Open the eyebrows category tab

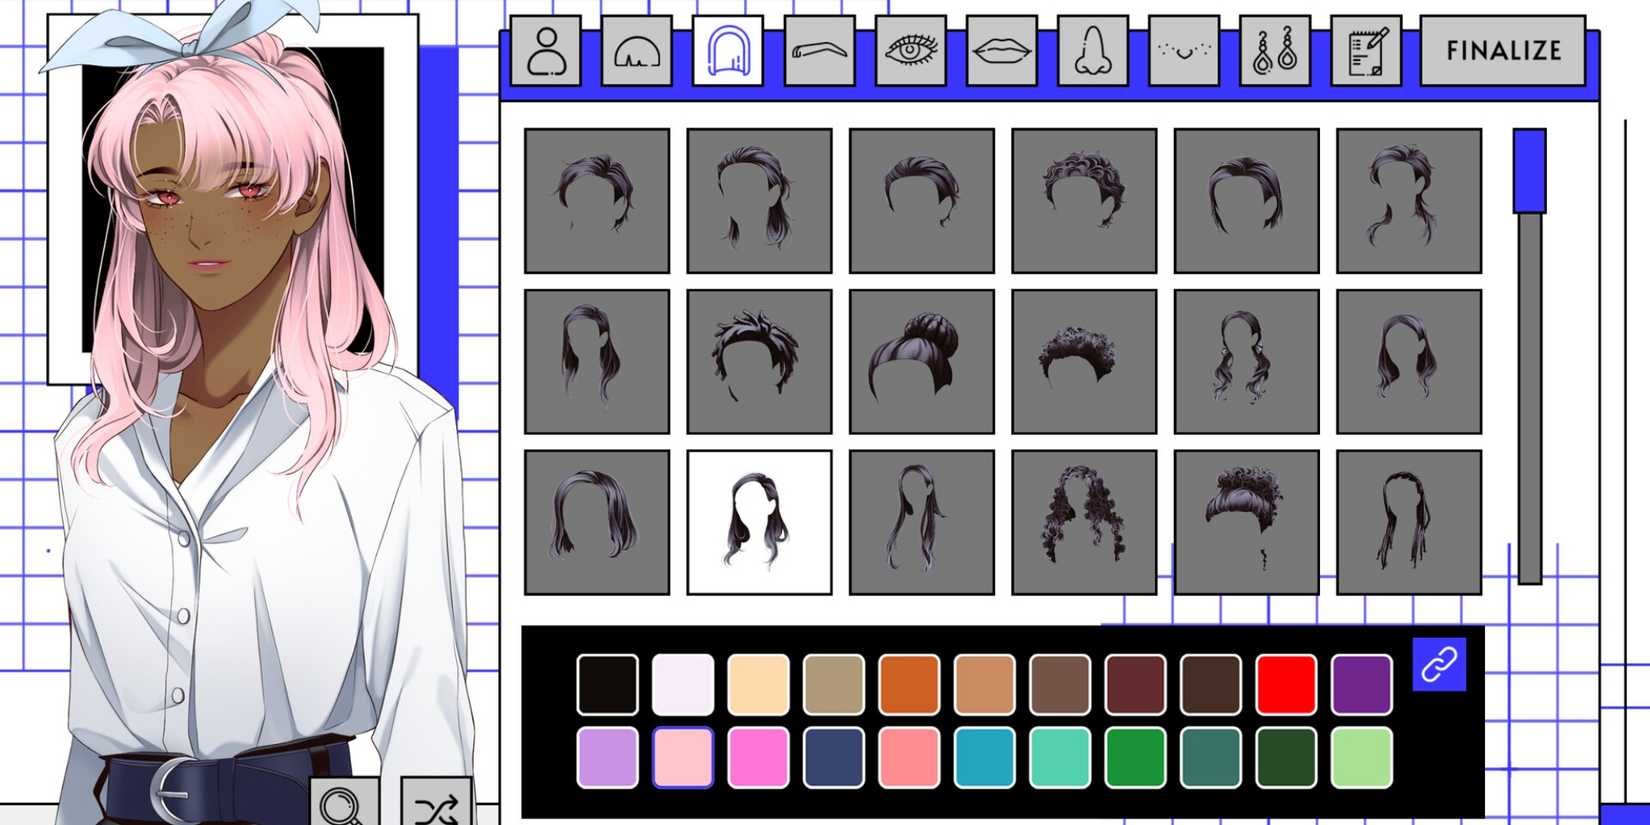[819, 51]
